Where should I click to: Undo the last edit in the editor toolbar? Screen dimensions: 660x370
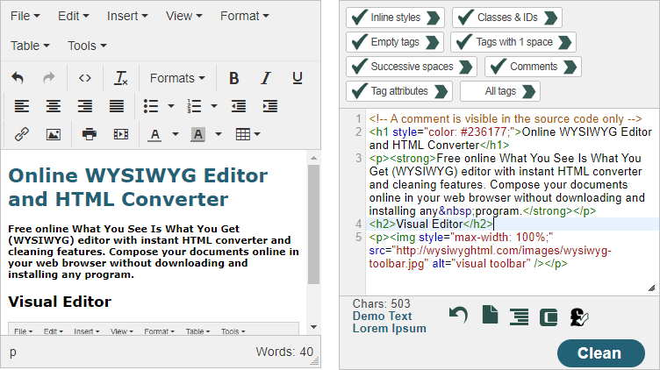[17, 78]
